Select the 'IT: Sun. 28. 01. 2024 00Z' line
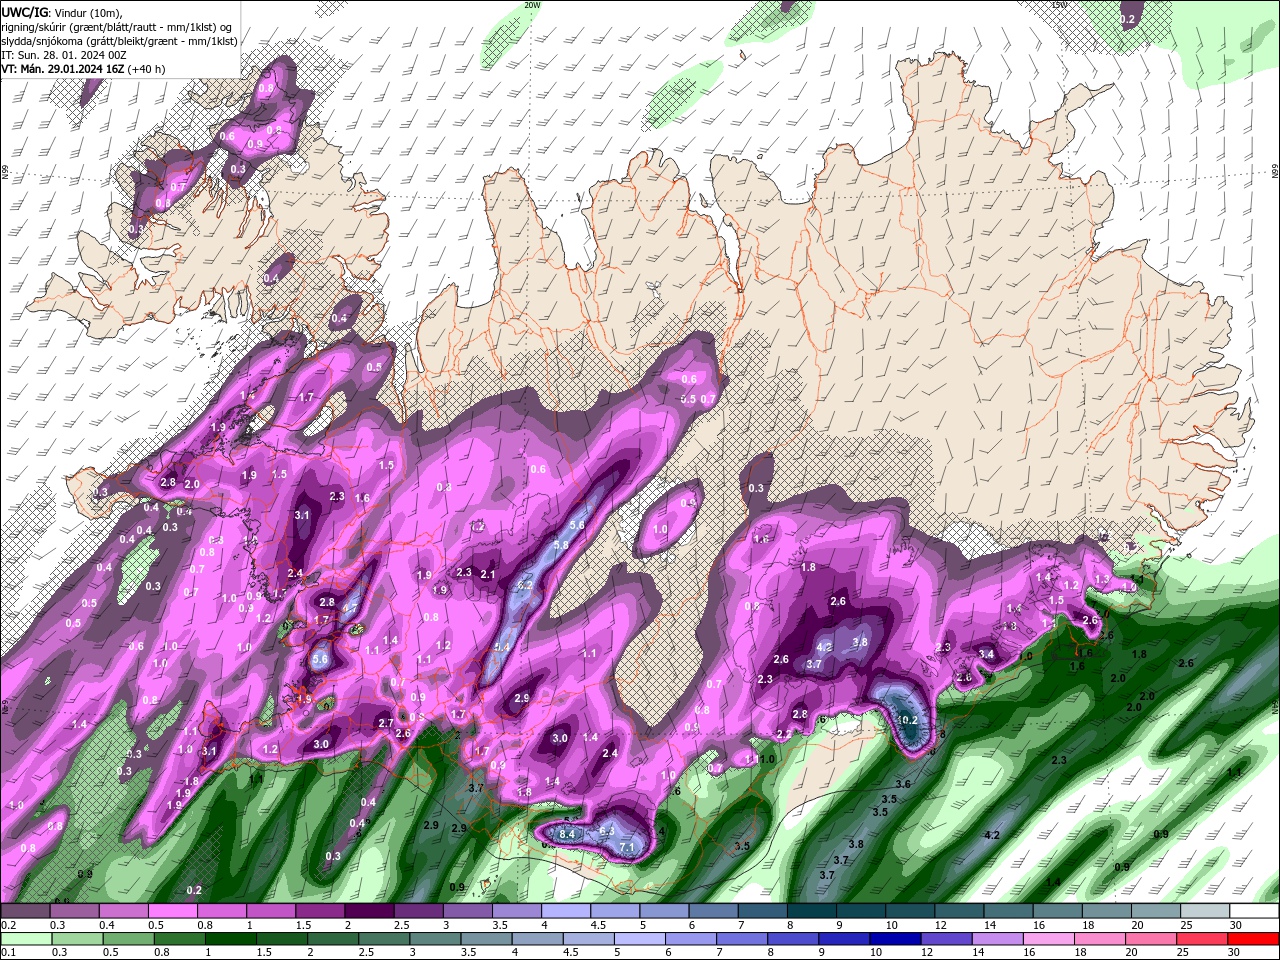 click(63, 55)
